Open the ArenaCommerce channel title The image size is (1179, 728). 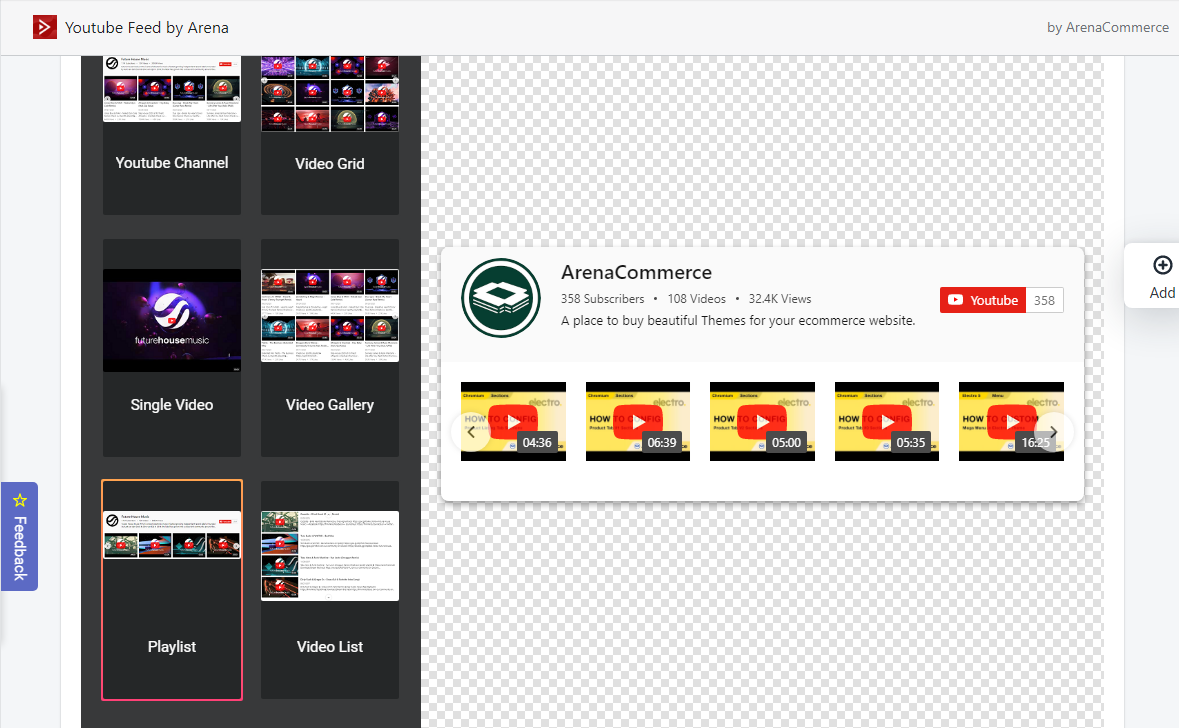636,272
